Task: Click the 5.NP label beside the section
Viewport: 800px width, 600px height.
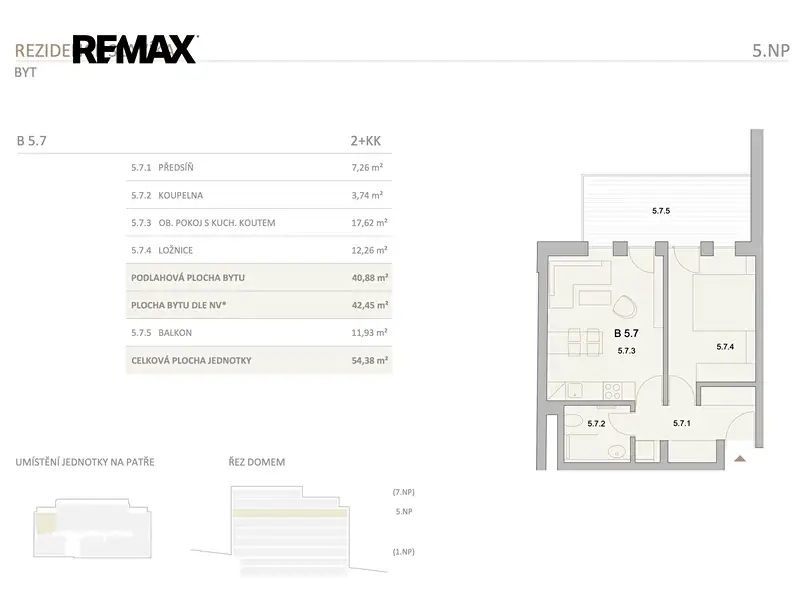Action: click(x=404, y=511)
